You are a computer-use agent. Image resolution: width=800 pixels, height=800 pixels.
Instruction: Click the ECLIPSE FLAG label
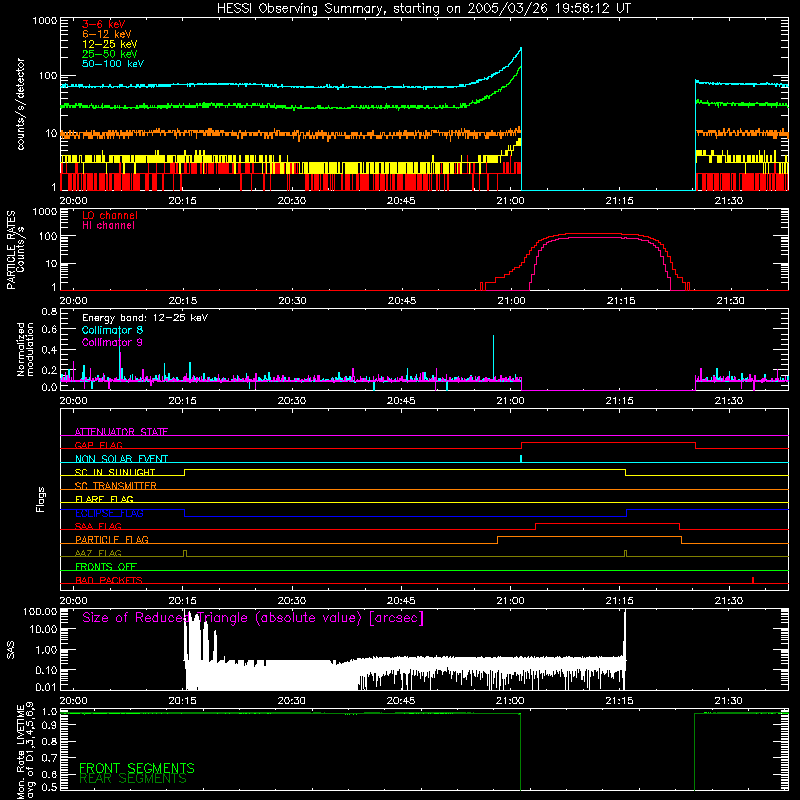point(109,513)
